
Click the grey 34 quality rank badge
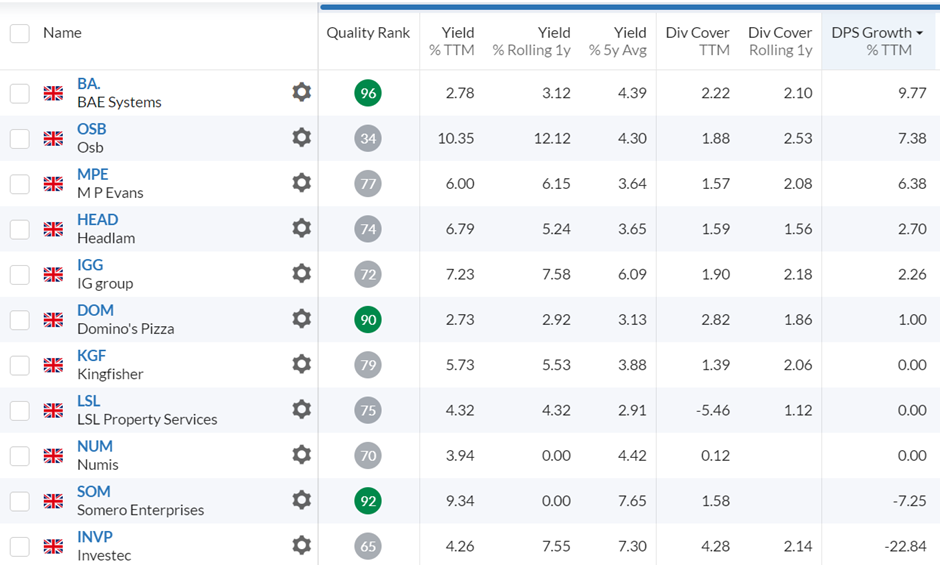point(368,139)
